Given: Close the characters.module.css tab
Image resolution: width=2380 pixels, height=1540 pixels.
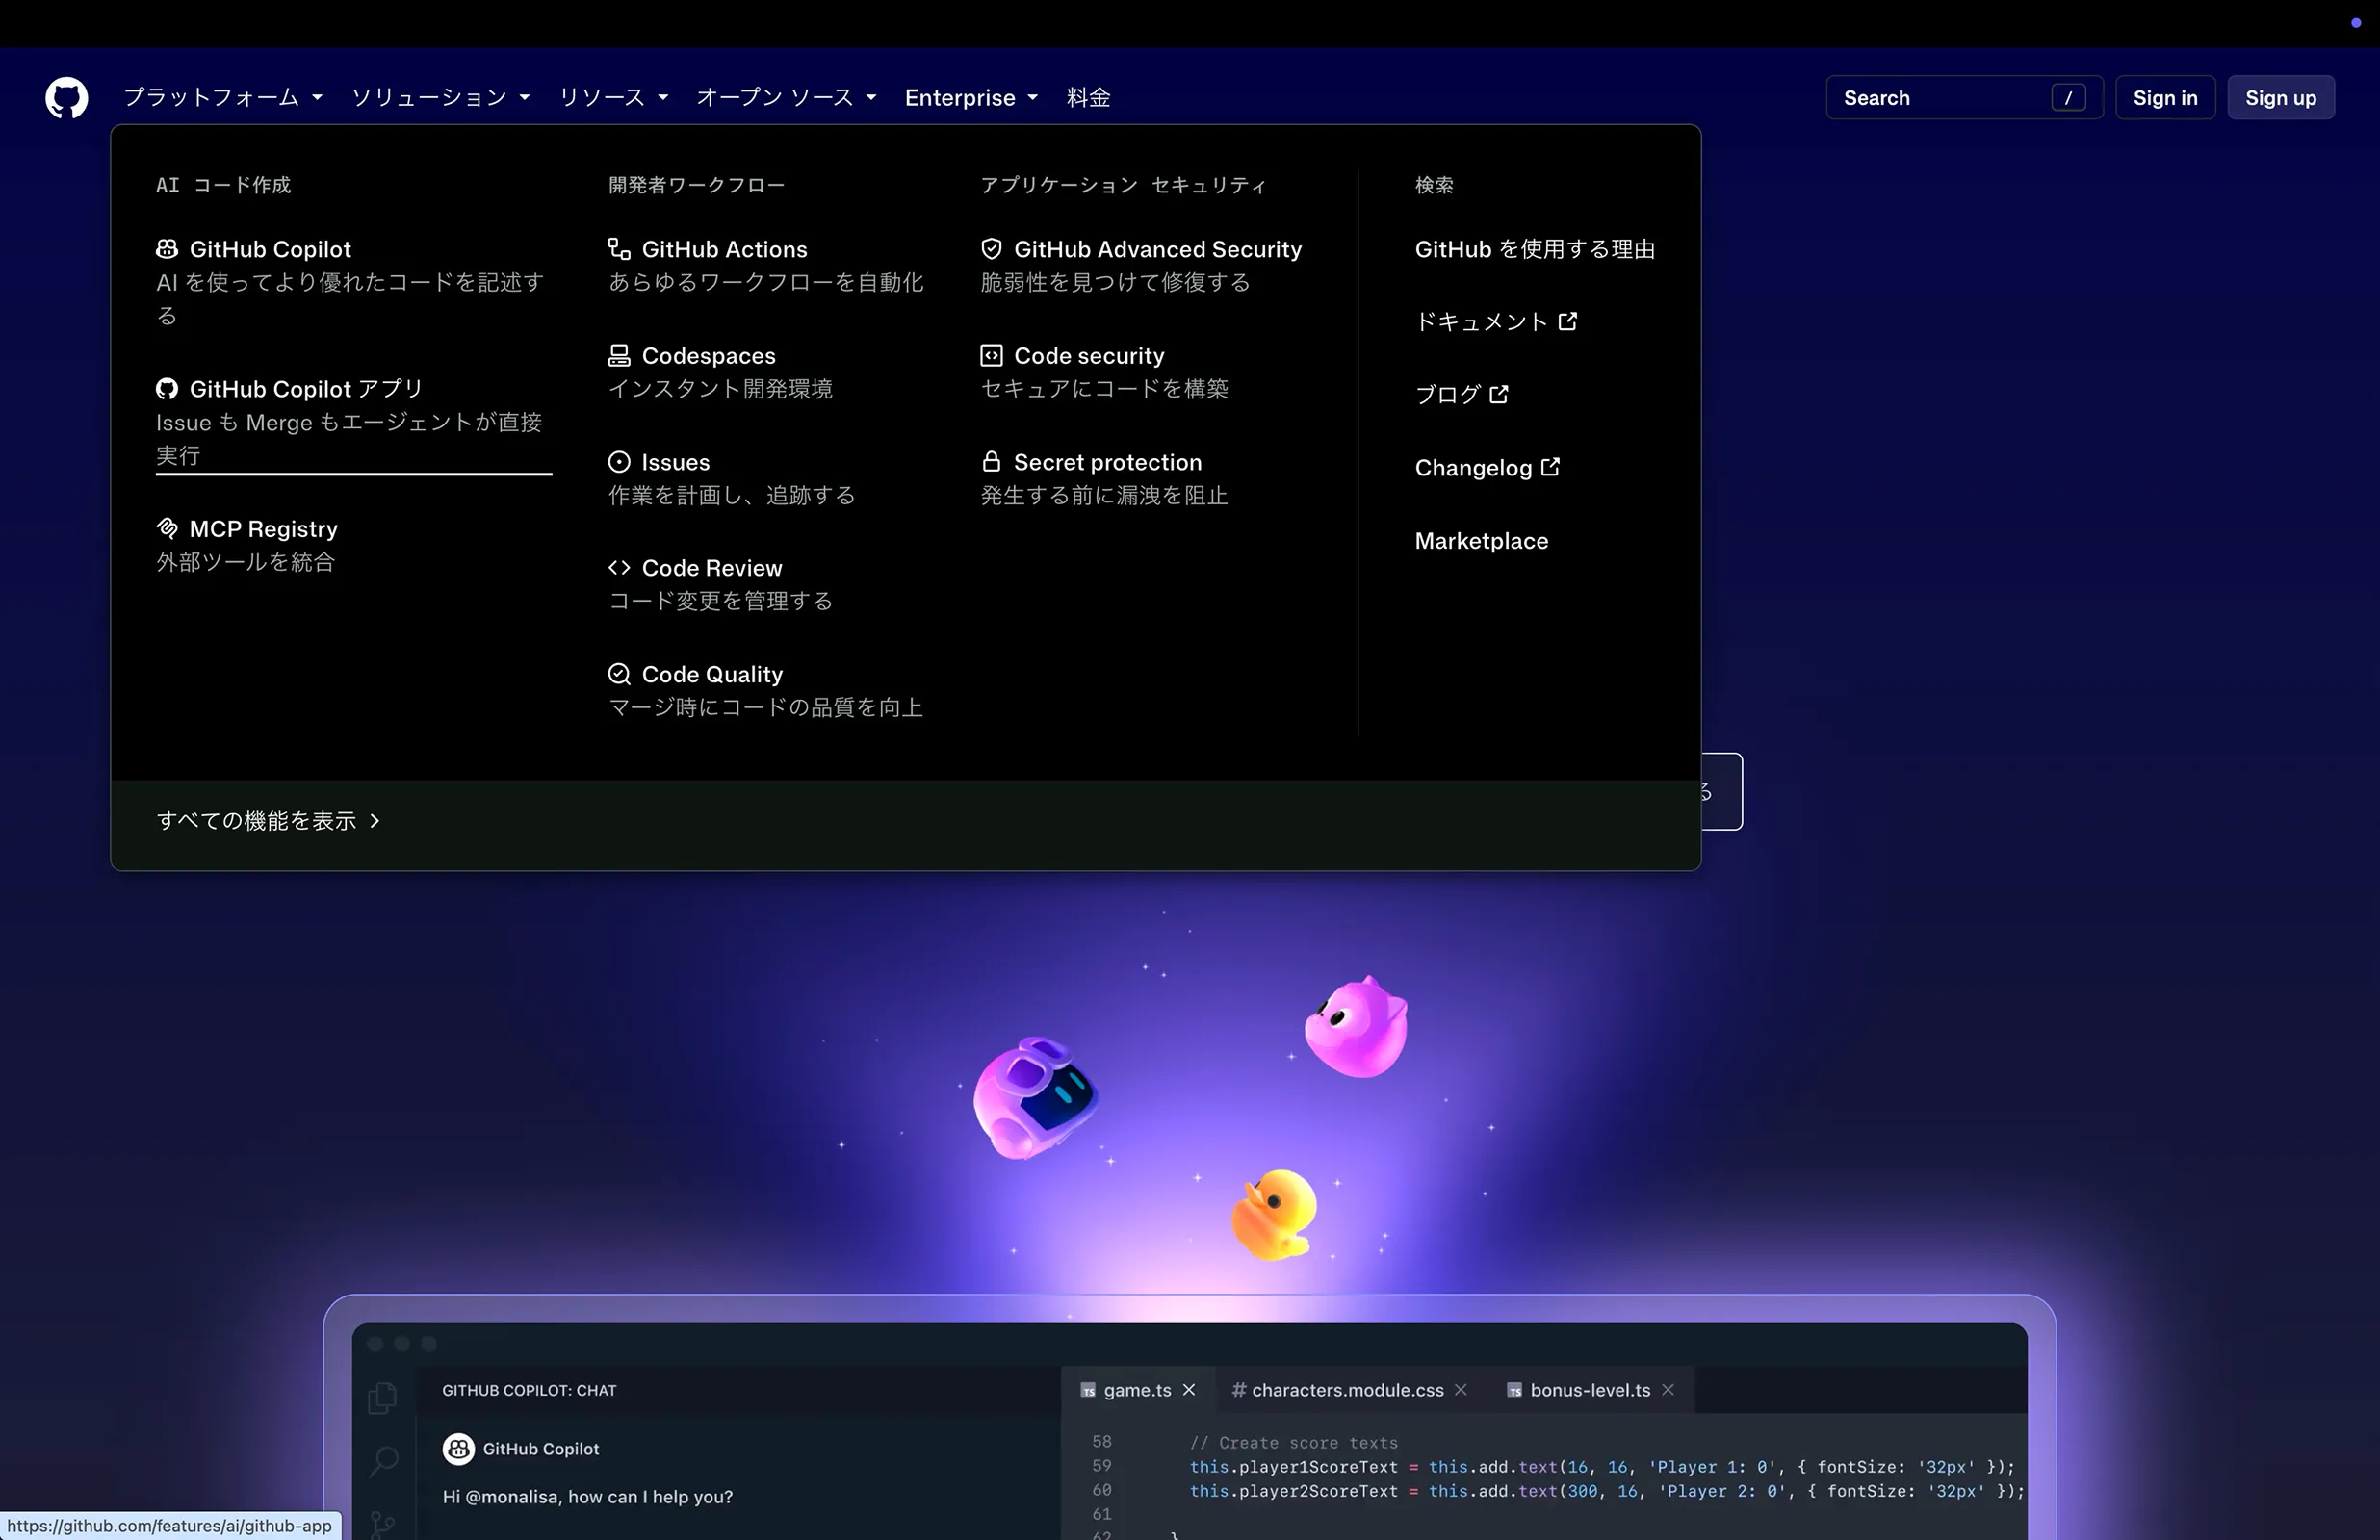Looking at the screenshot, I should tap(1461, 1390).
